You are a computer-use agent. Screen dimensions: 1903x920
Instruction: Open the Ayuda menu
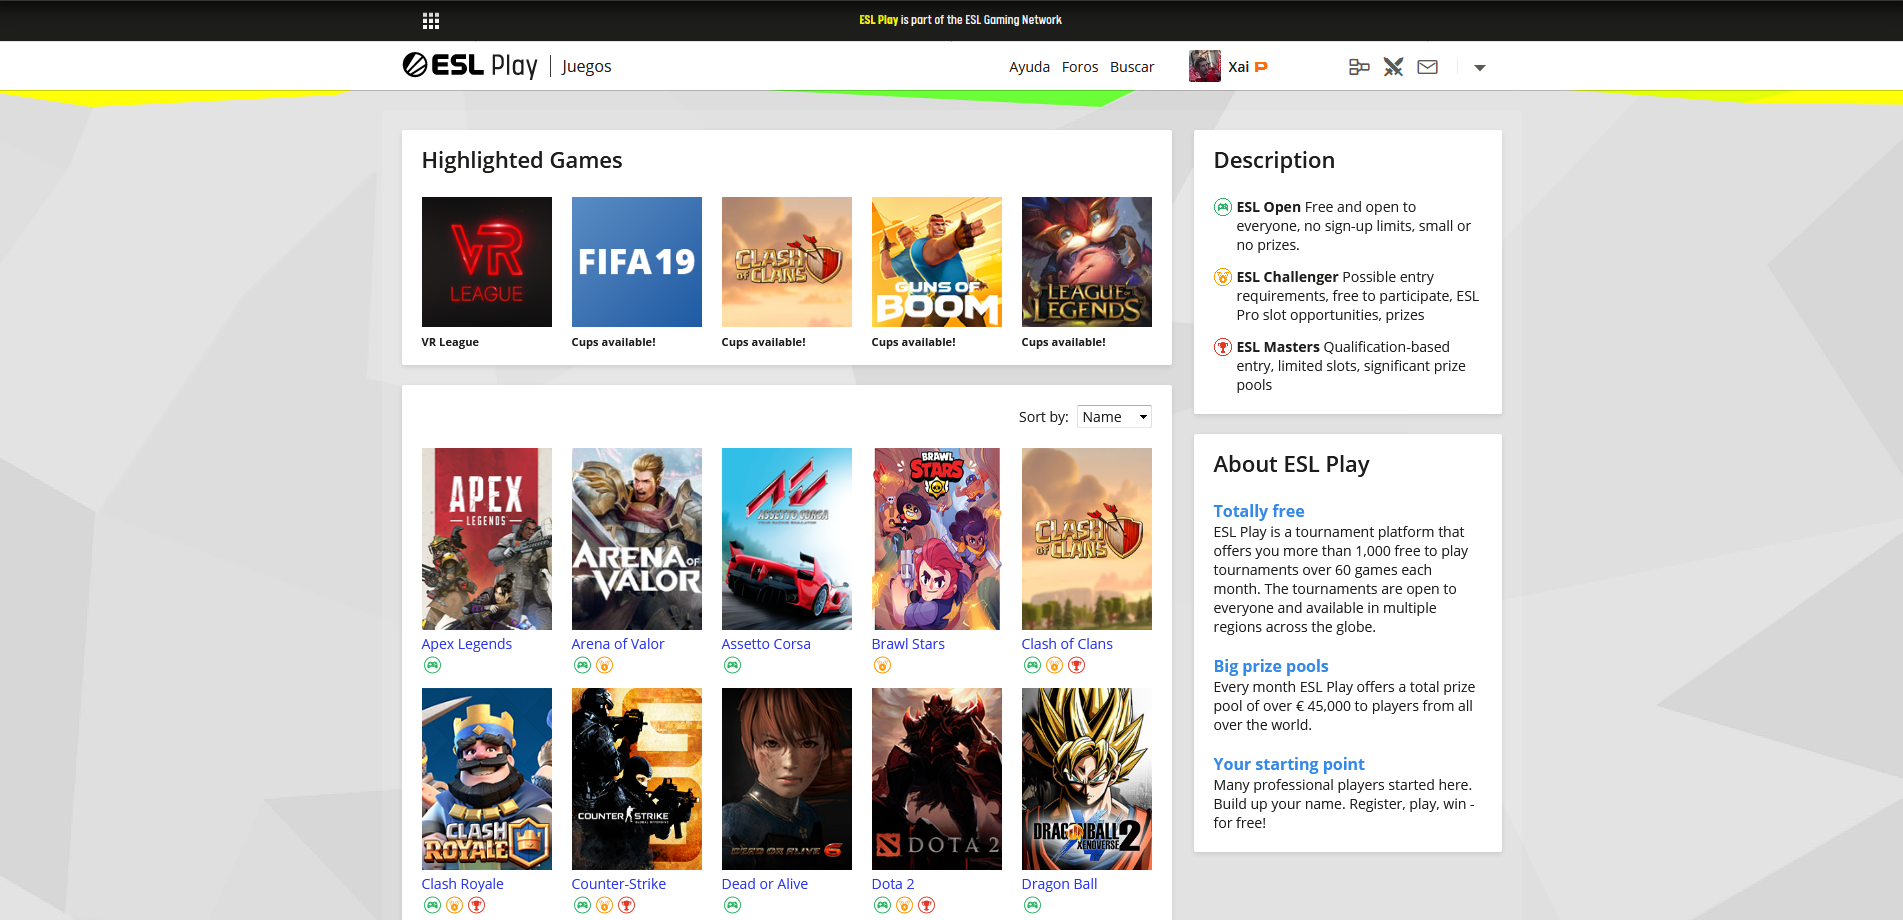pos(1029,67)
